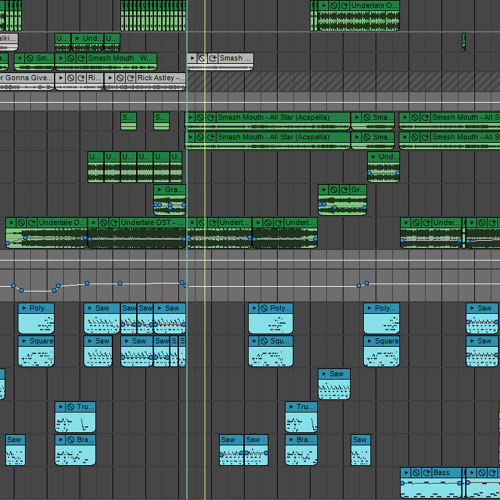Open clip menu arrow on the Gr... clip
Viewport: 500px width, 500px height.
(324, 190)
